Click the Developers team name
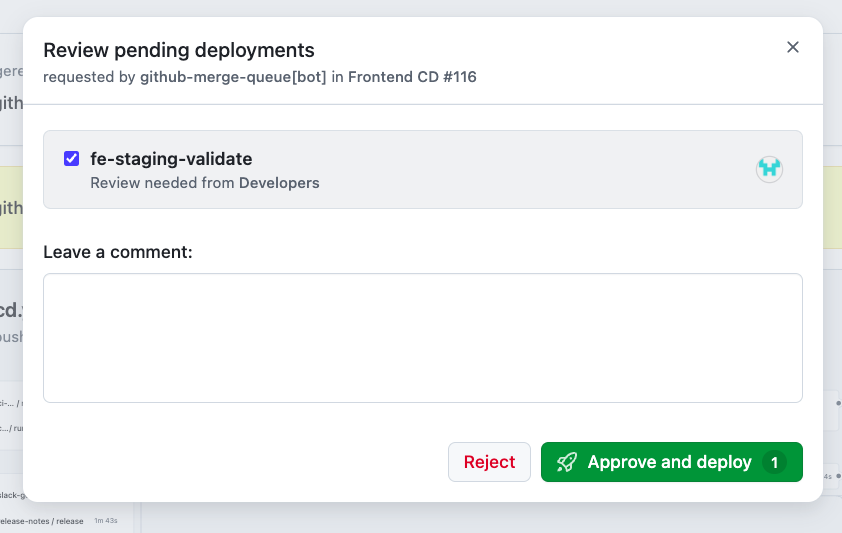This screenshot has height=533, width=842. (279, 183)
